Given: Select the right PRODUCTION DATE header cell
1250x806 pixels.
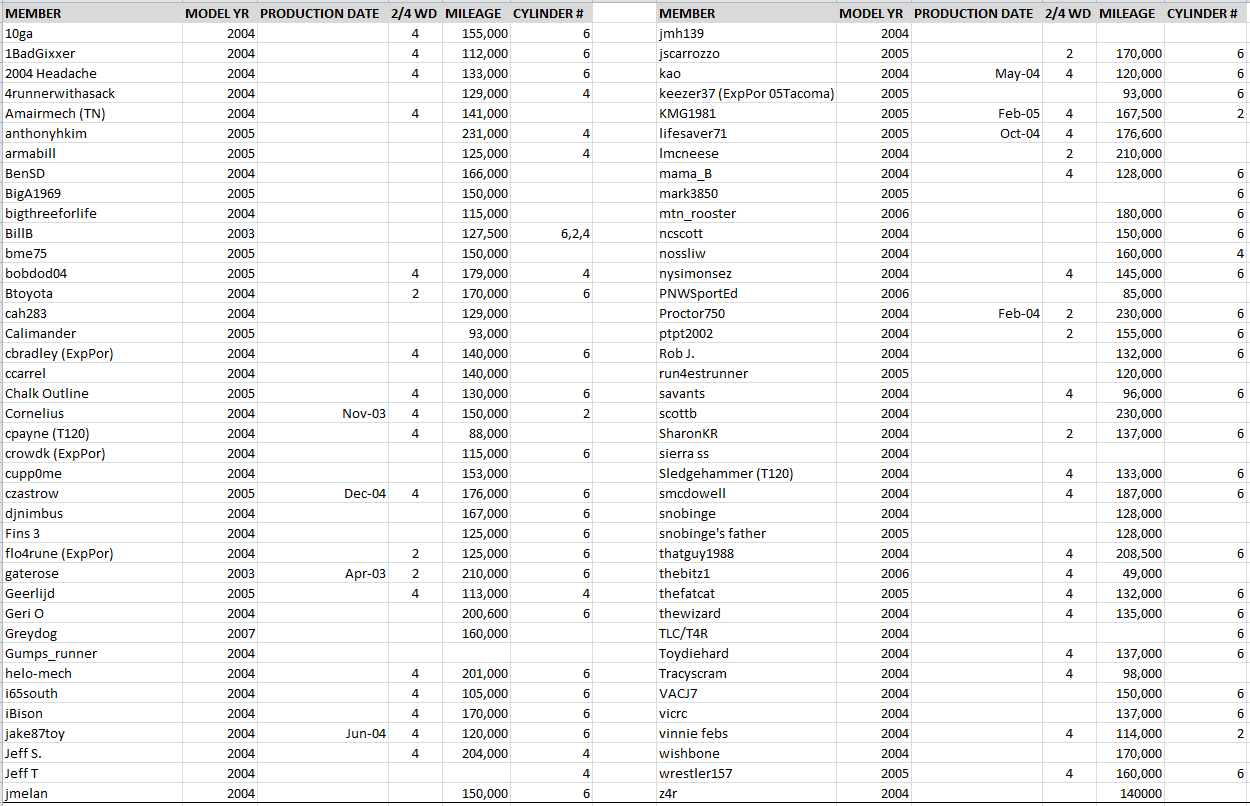Looking at the screenshot, I should (974, 13).
